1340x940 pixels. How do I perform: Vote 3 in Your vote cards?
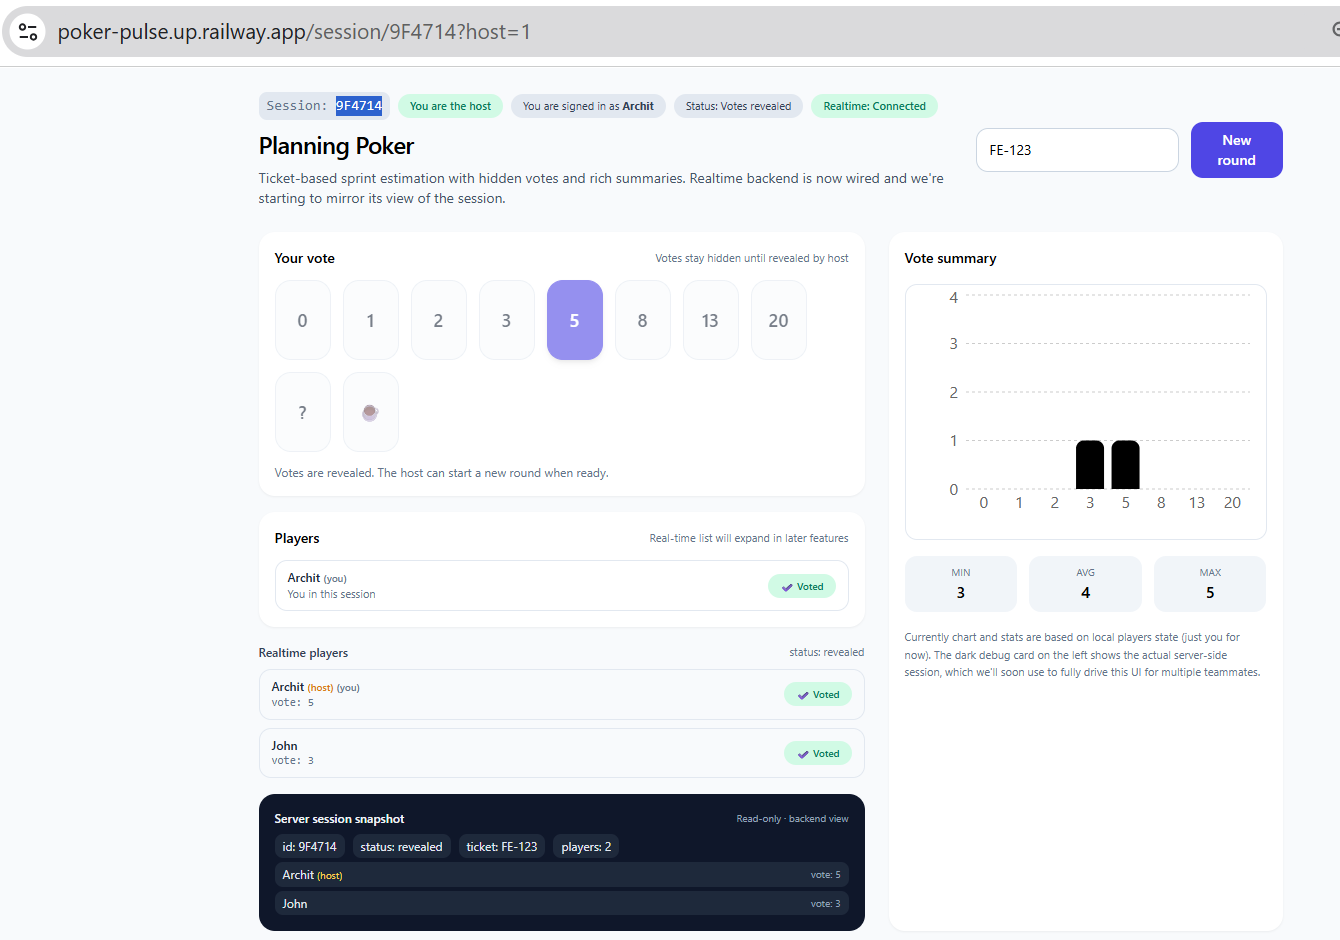[x=506, y=320]
